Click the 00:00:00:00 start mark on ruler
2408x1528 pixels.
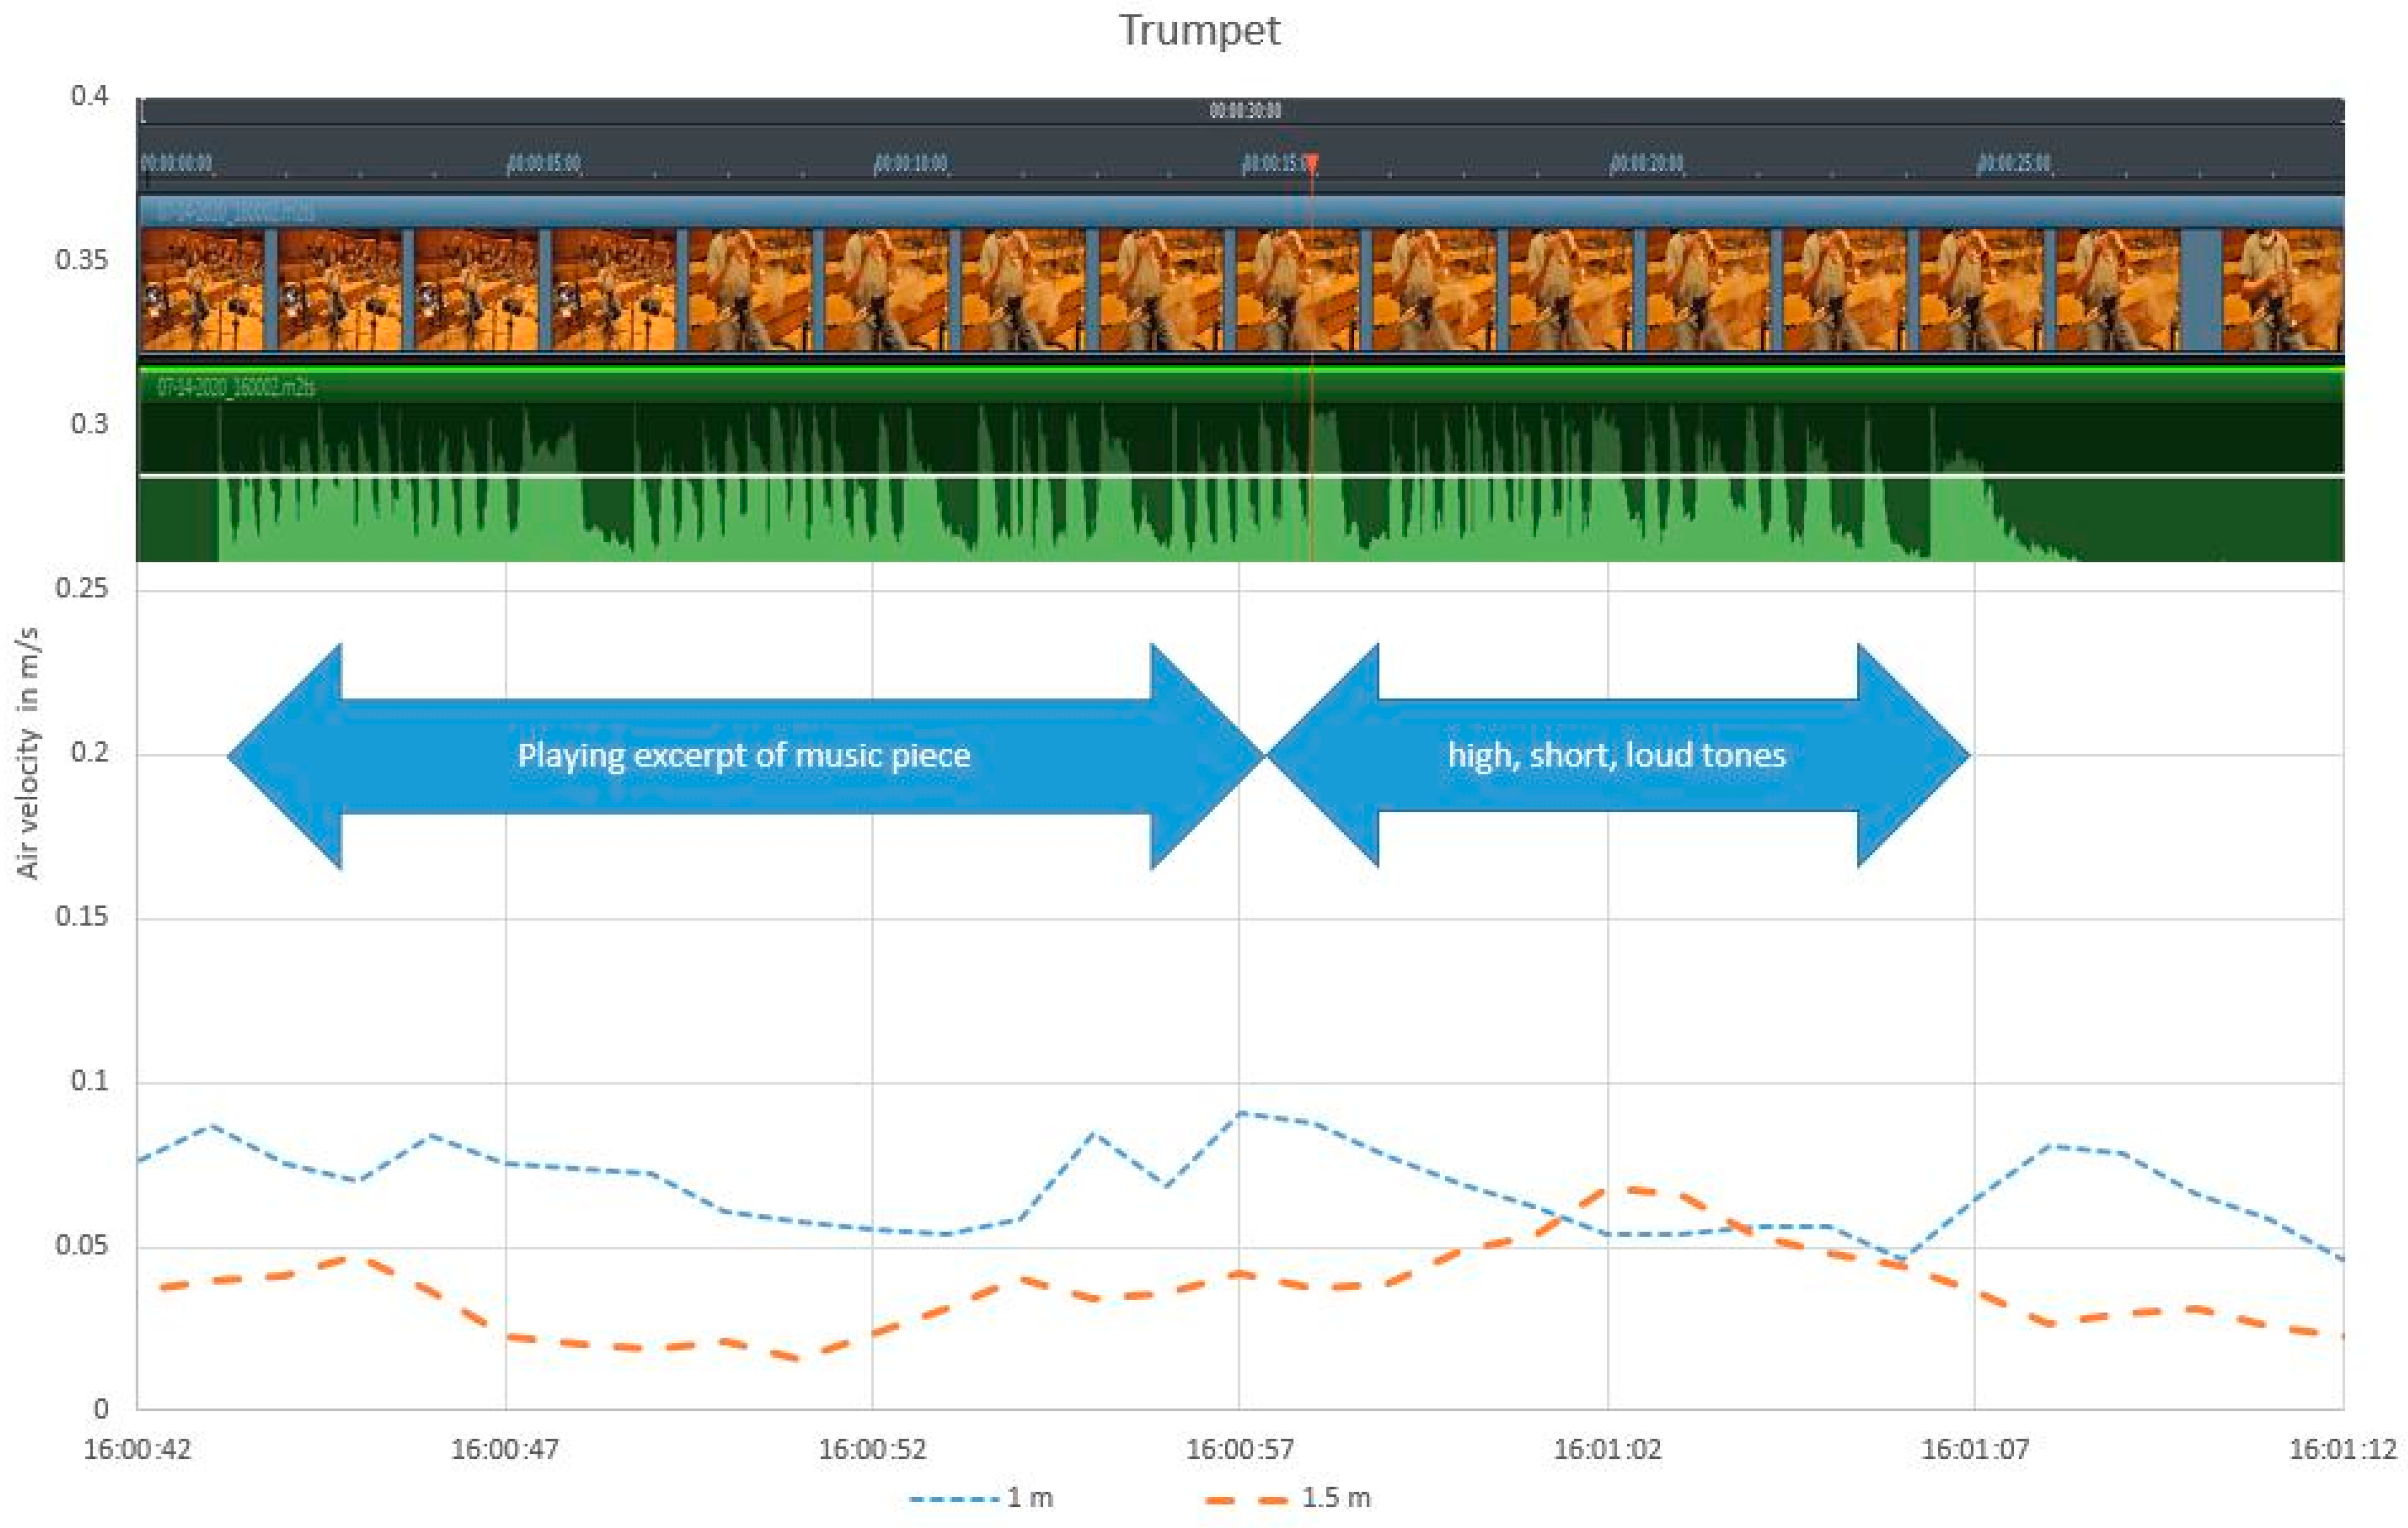tap(177, 163)
